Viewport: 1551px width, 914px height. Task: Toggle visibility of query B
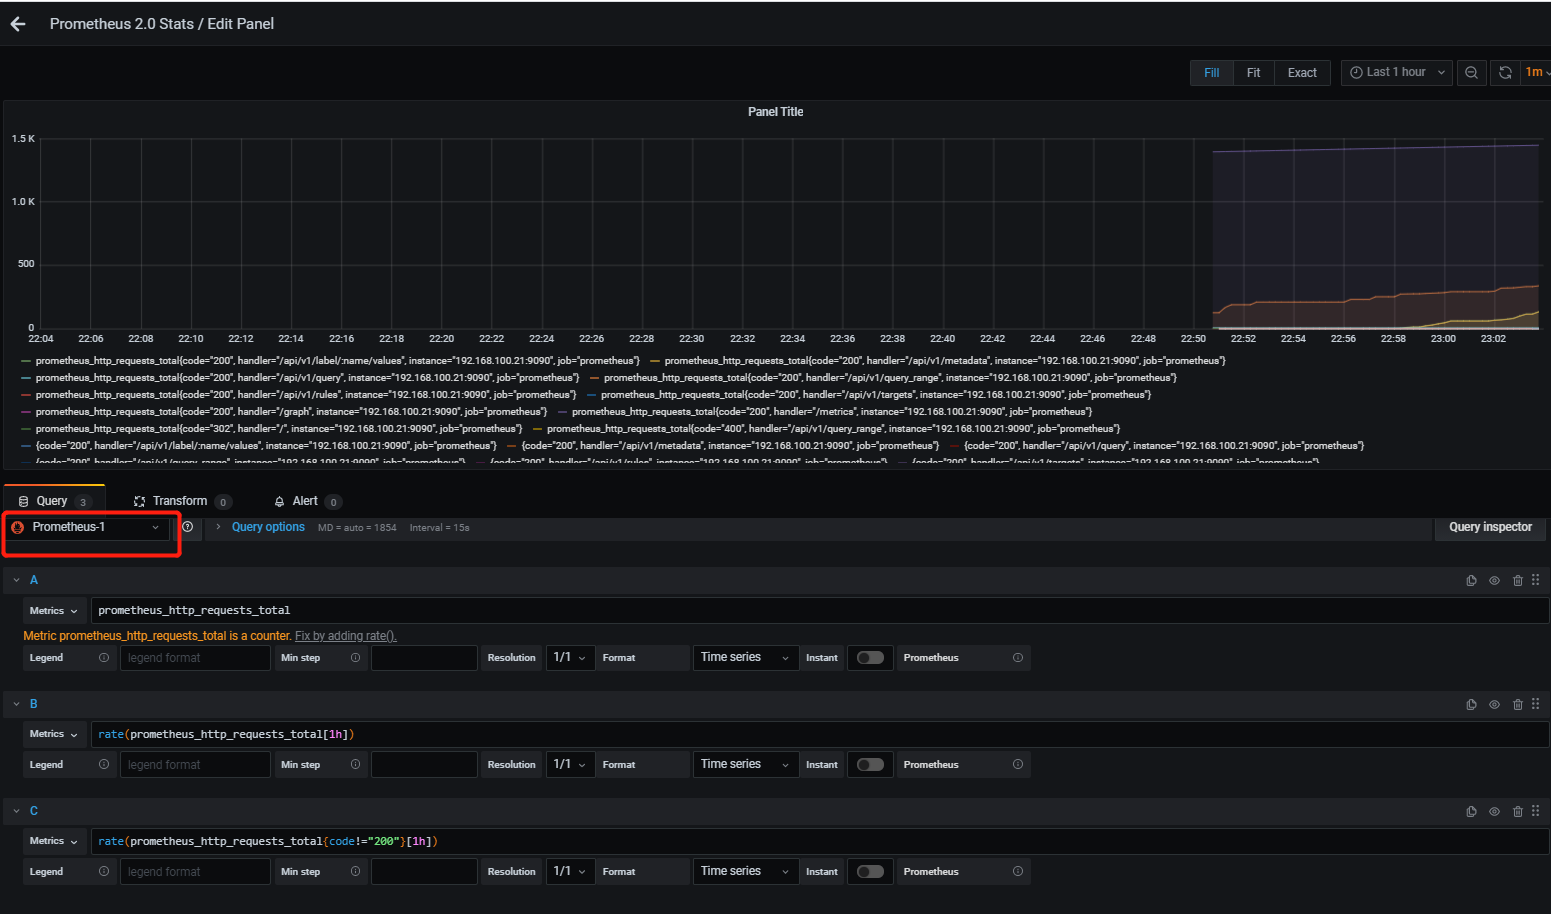pos(1494,704)
